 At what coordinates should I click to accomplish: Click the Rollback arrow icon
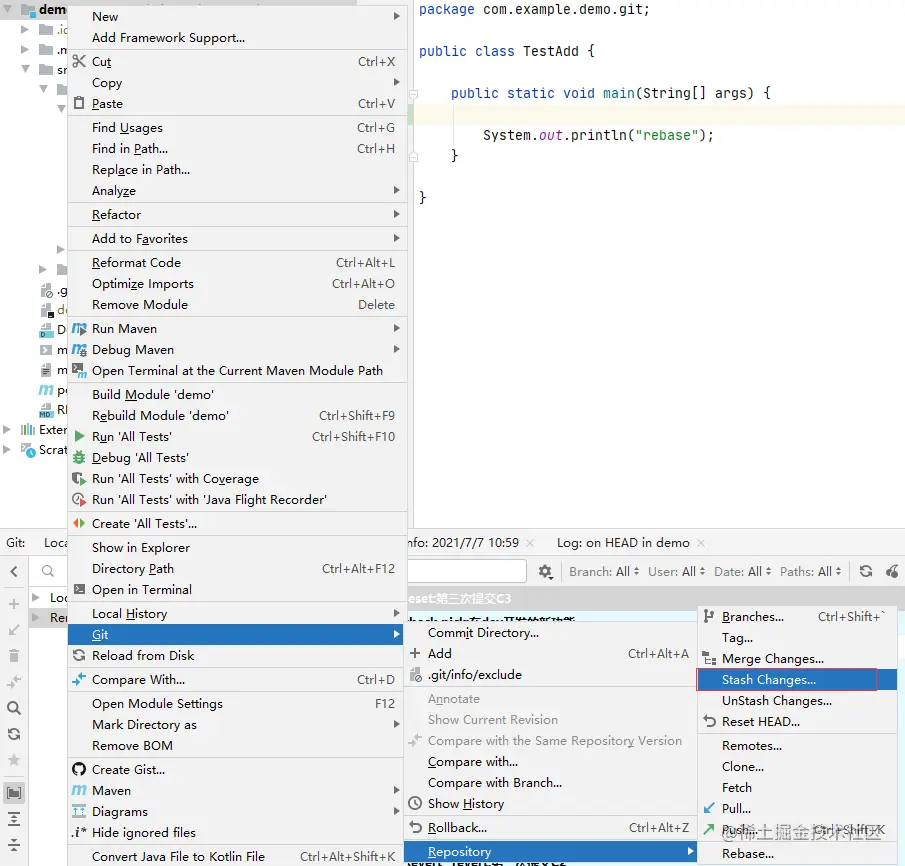click(415, 827)
